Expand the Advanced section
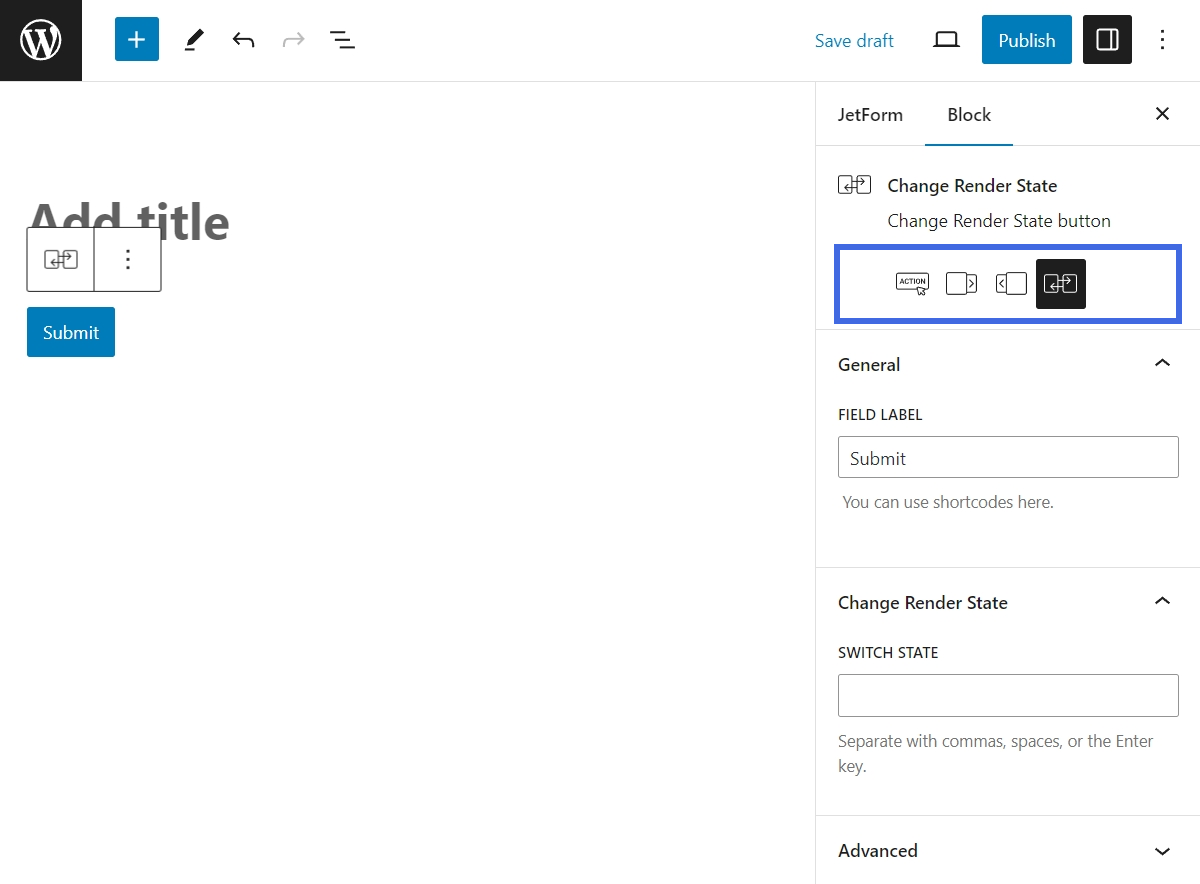This screenshot has height=884, width=1200. [1162, 850]
